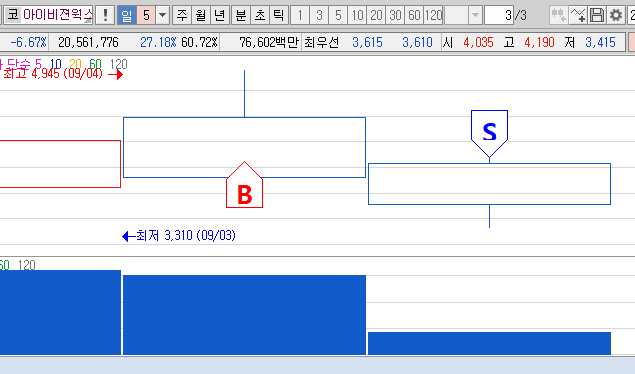Choose the 60 interval preset button
This screenshot has width=635, height=374.
pyautogui.click(x=414, y=15)
